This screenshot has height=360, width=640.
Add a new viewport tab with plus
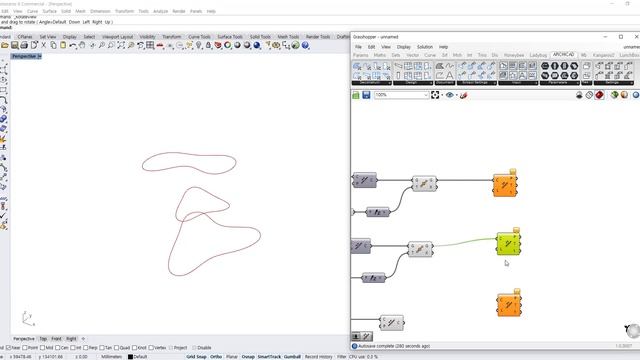(83, 339)
